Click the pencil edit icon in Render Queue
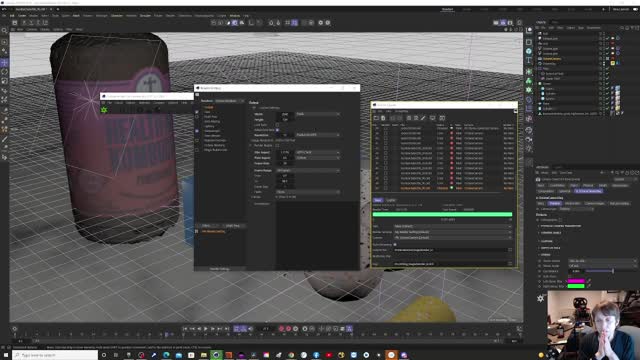 point(423,118)
